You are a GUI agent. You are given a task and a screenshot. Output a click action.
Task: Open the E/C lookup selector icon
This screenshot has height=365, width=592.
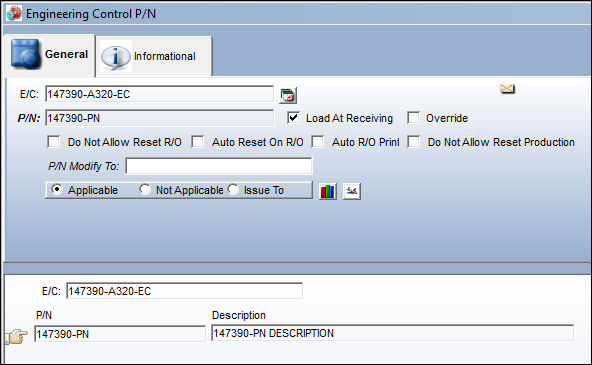[288, 95]
